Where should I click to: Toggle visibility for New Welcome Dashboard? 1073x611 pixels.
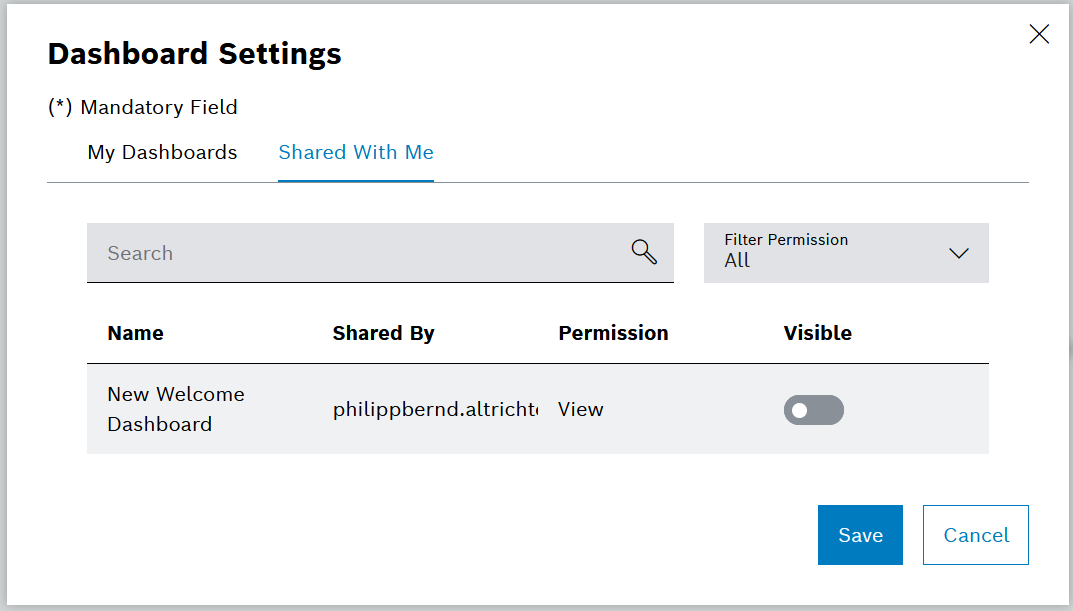tap(813, 410)
